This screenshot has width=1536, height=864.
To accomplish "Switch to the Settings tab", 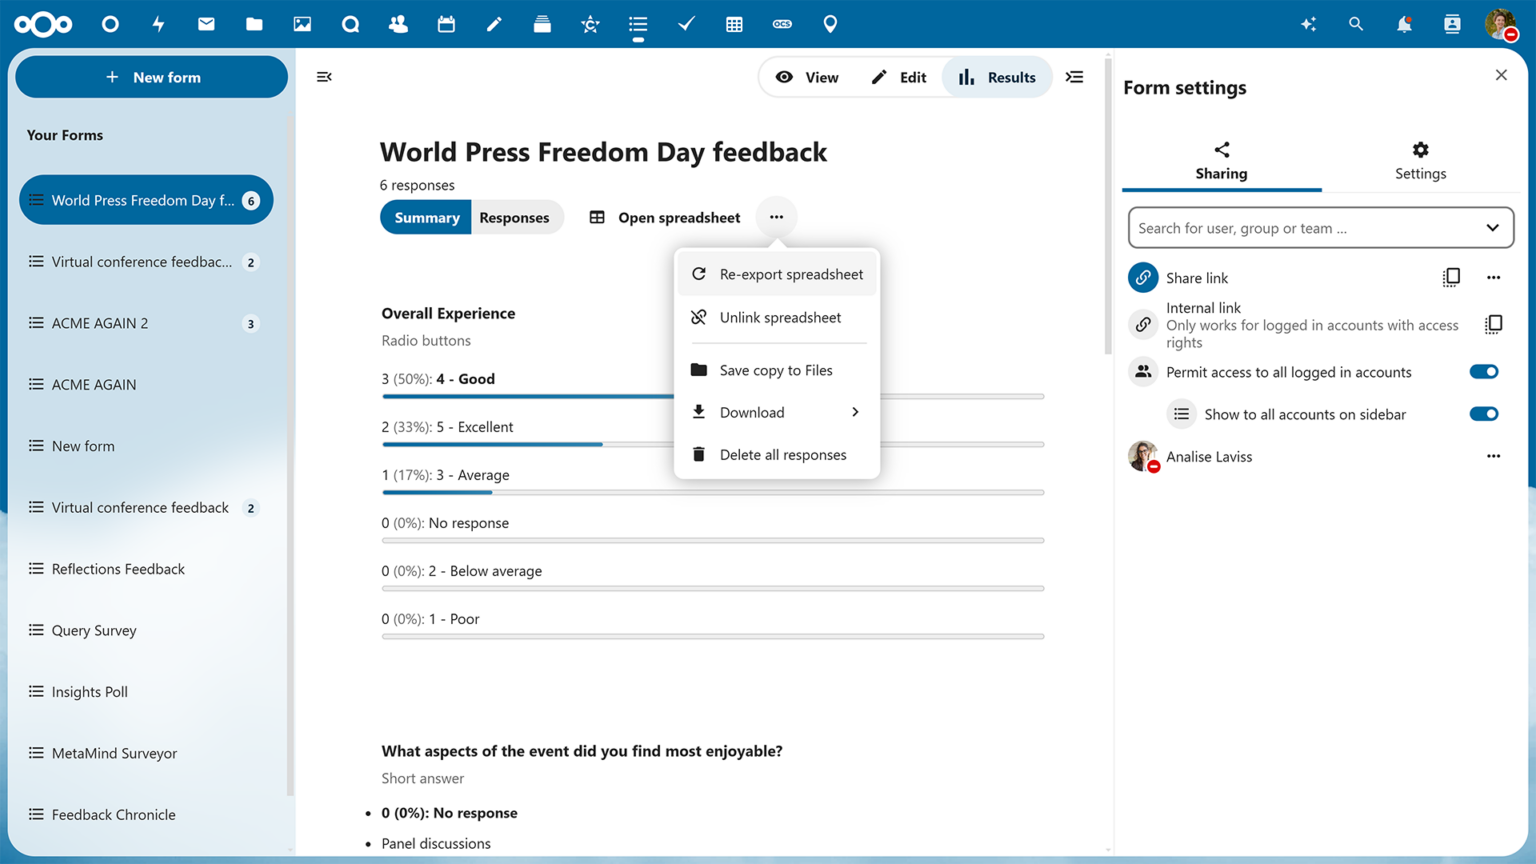I will (1420, 160).
